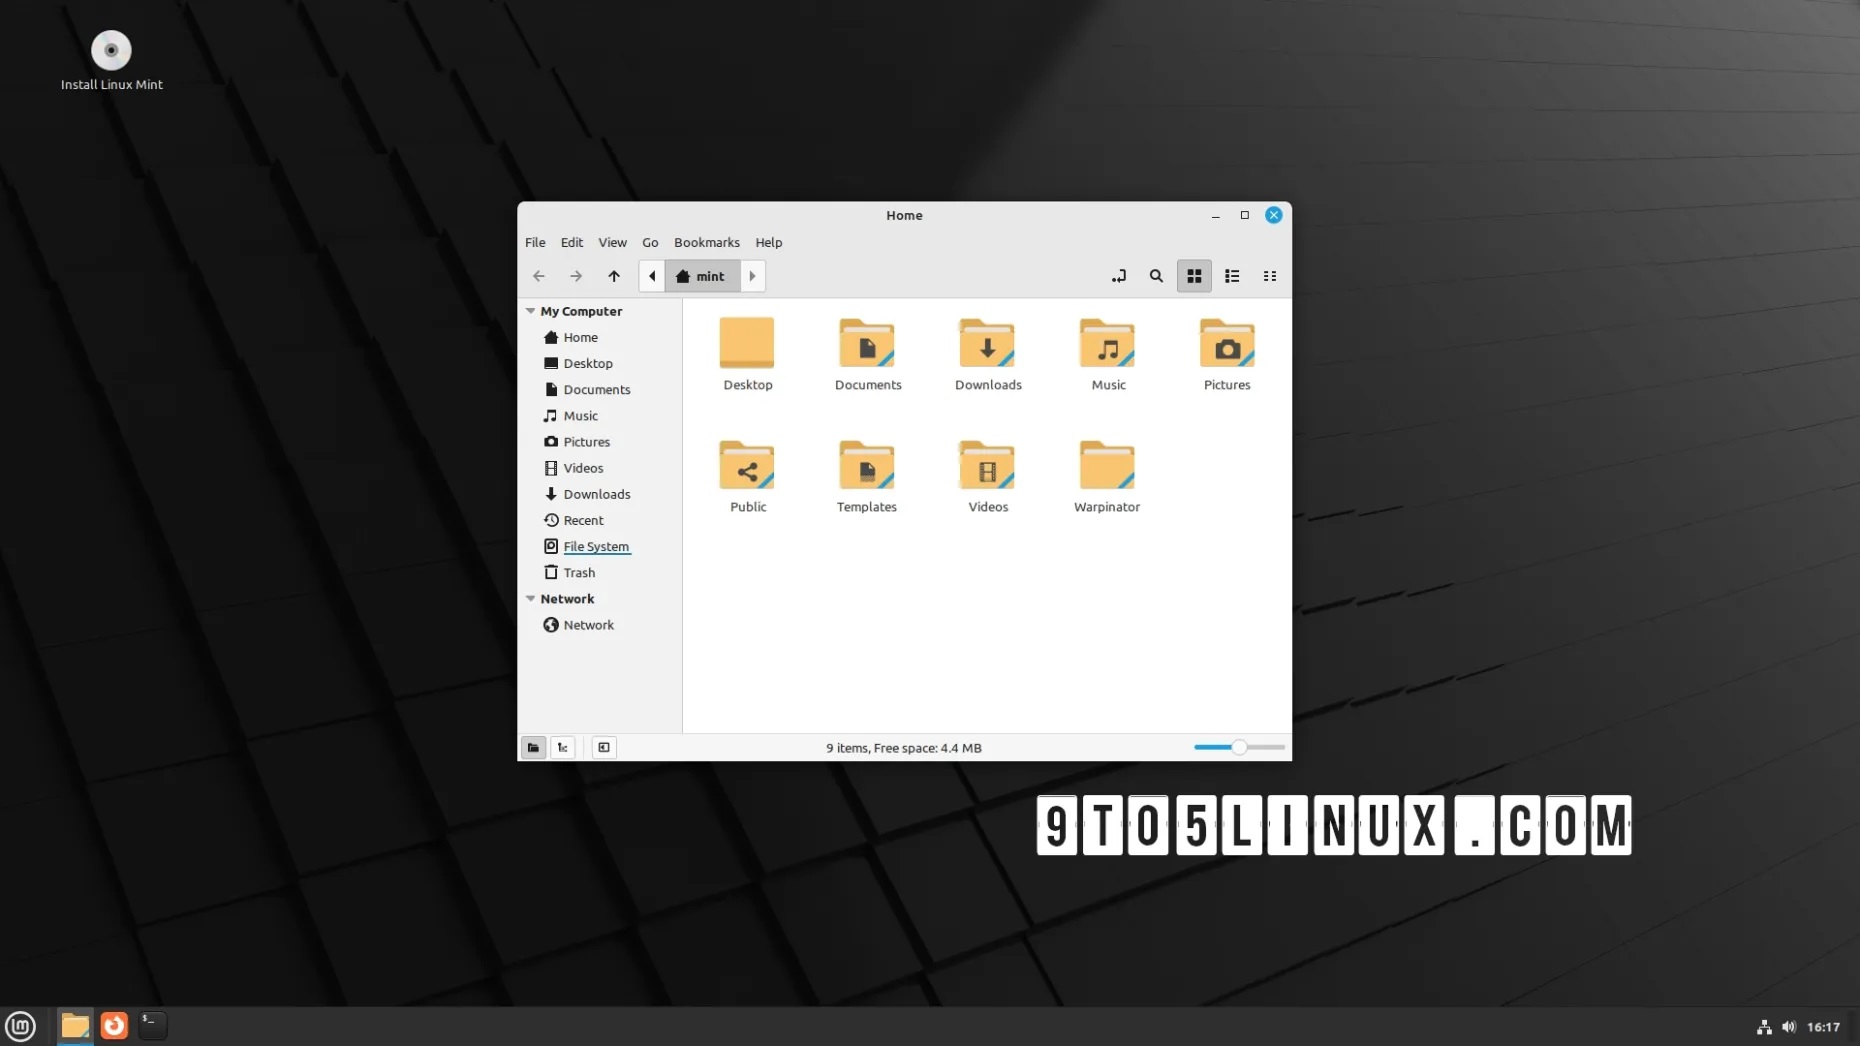This screenshot has height=1046, width=1860.
Task: Open the View menu
Action: [x=612, y=243]
